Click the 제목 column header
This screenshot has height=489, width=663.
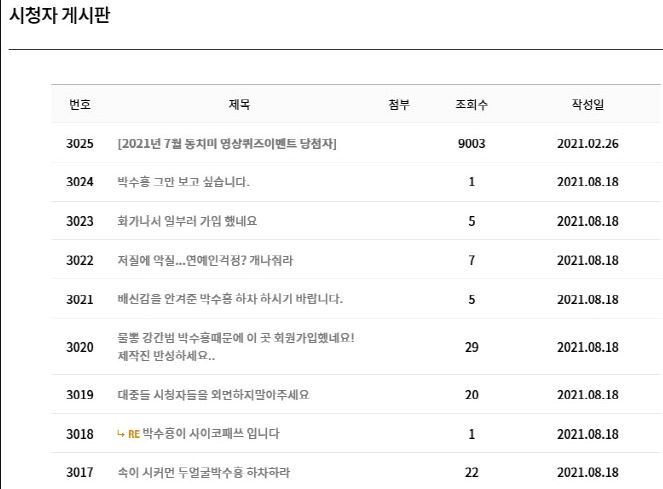239,104
